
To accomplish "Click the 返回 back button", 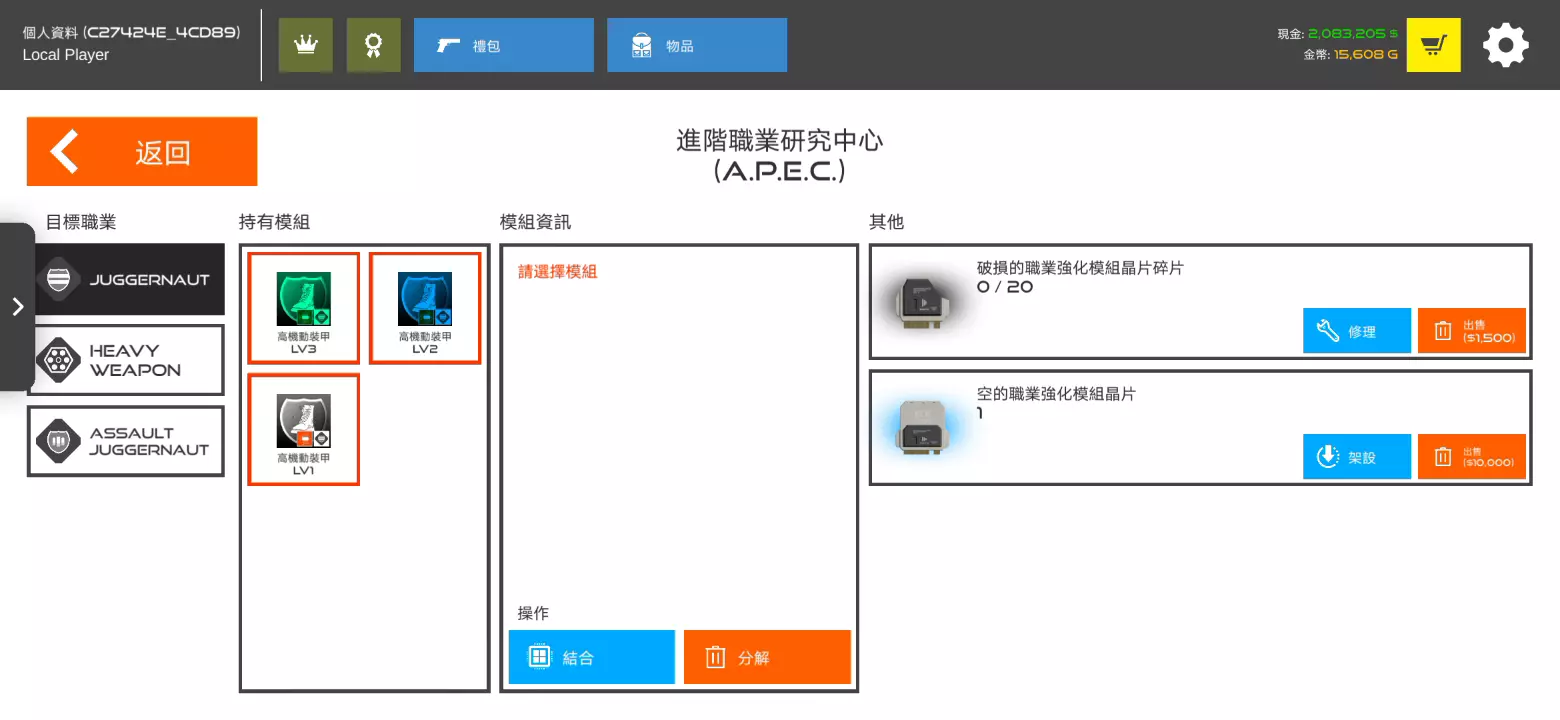I will coord(142,152).
